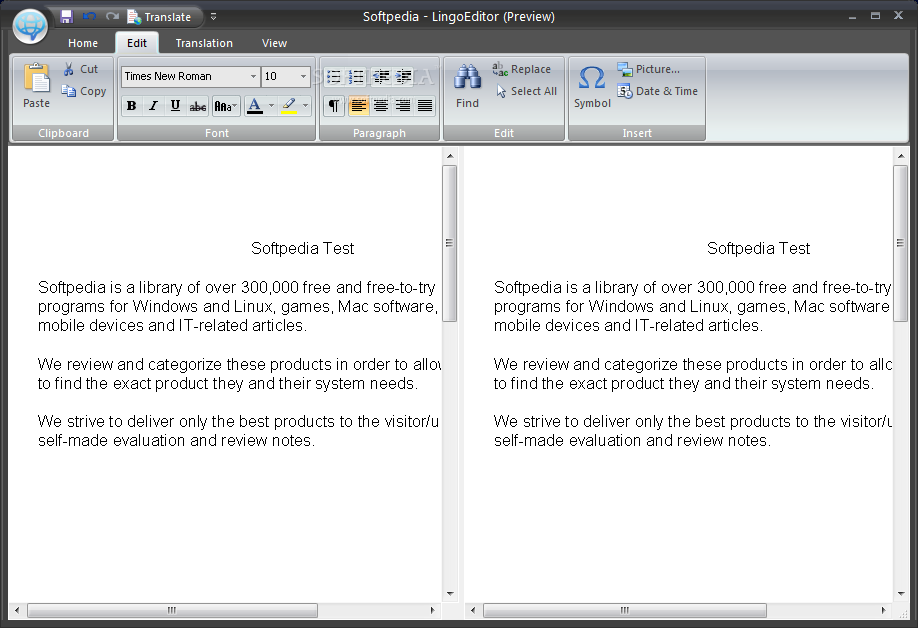
Task: Toggle Strikethrough formatting
Action: tap(198, 106)
